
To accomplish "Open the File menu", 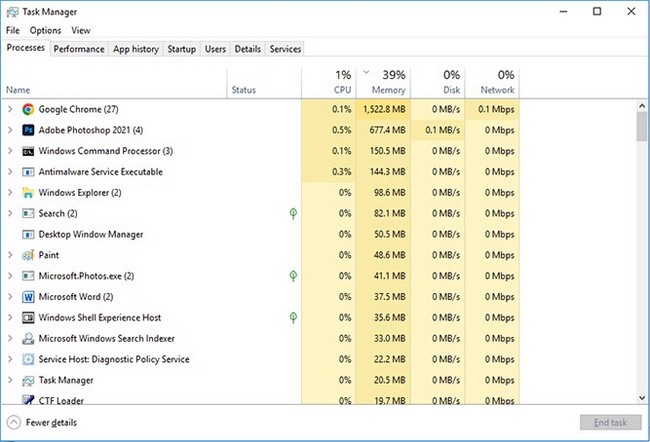I will click(13, 31).
